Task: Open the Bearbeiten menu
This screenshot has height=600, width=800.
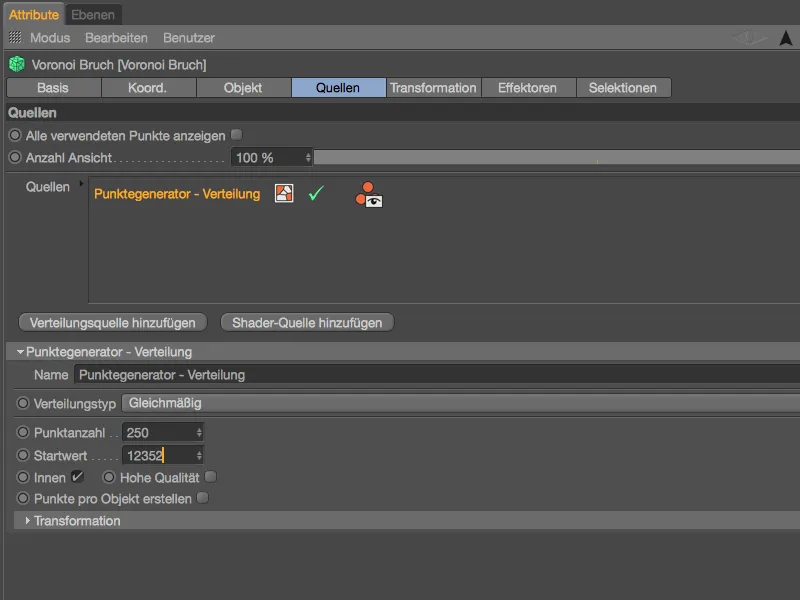Action: coord(116,38)
